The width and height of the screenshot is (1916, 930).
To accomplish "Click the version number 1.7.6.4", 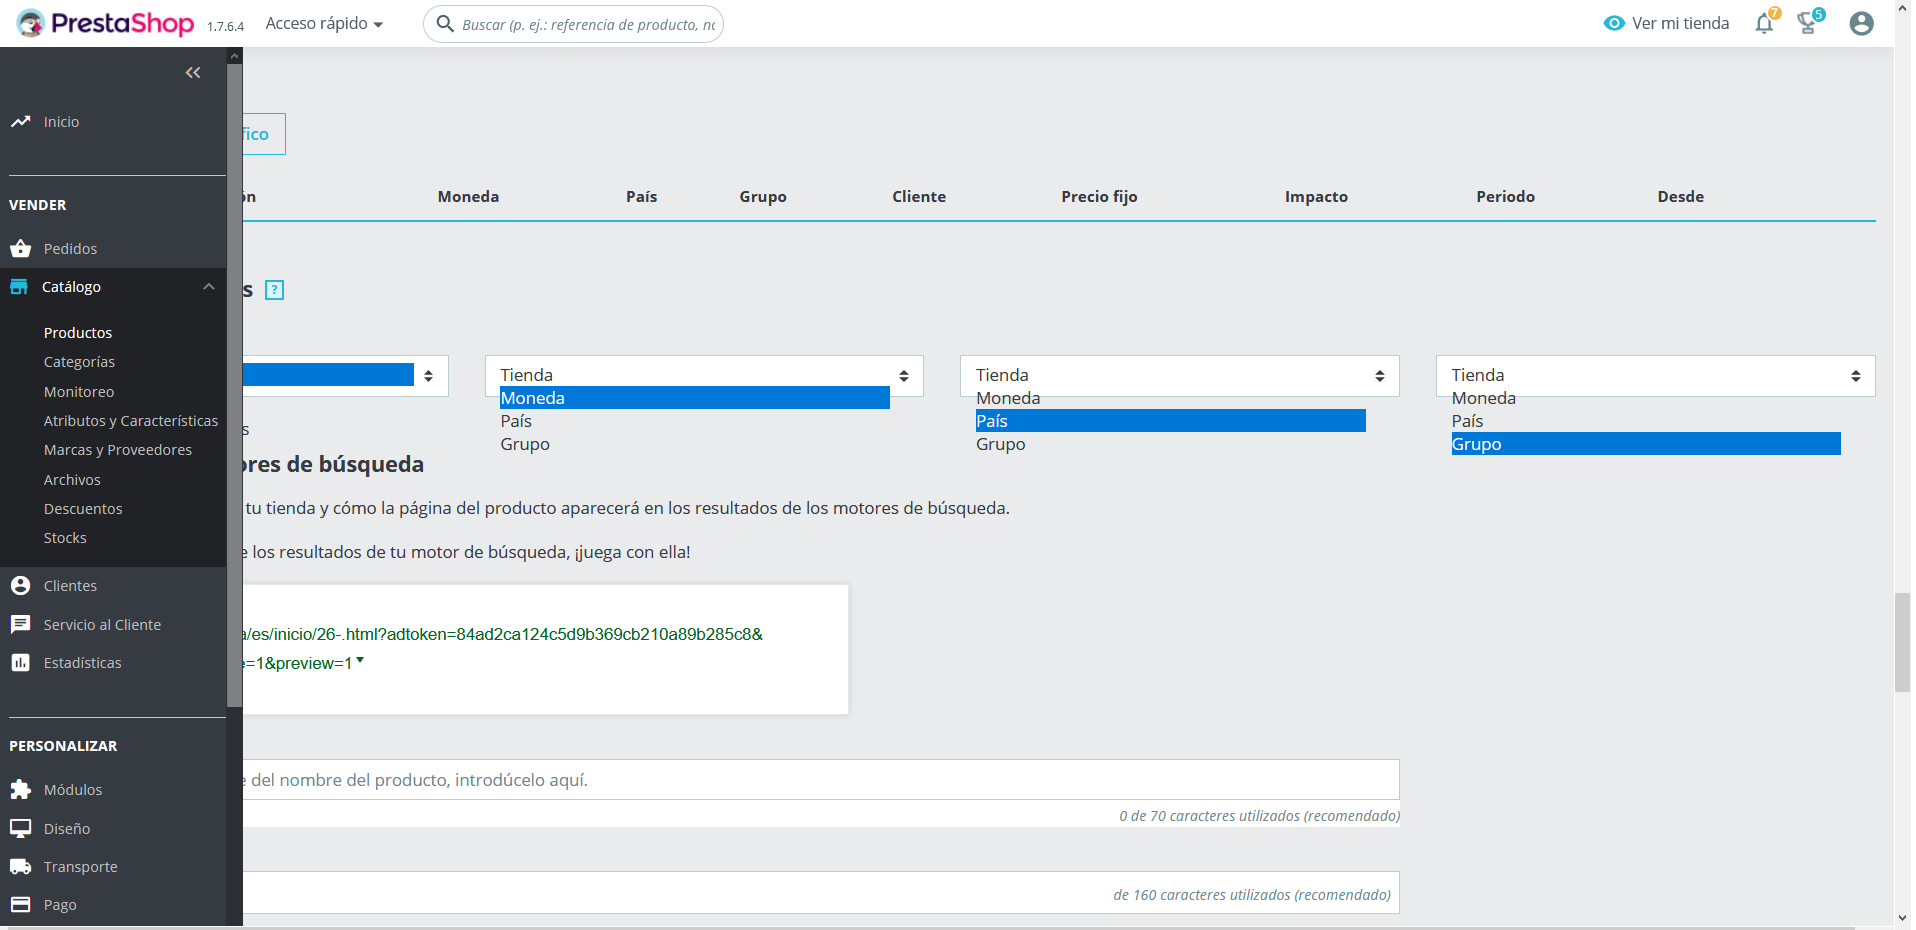I will tap(225, 27).
